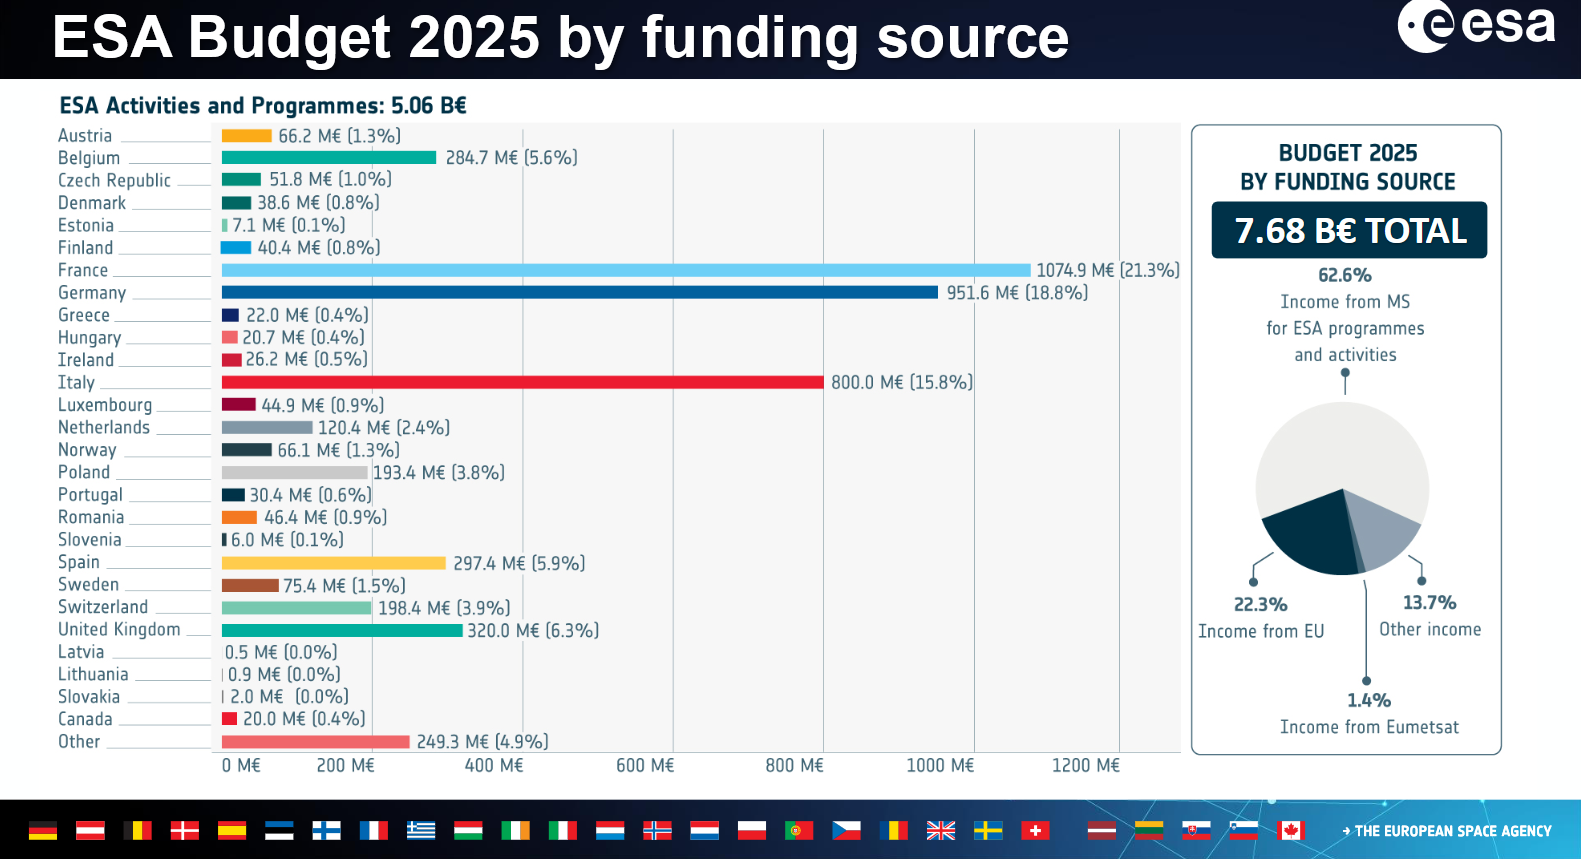Select the 'United Kingdom' row label

(119, 629)
